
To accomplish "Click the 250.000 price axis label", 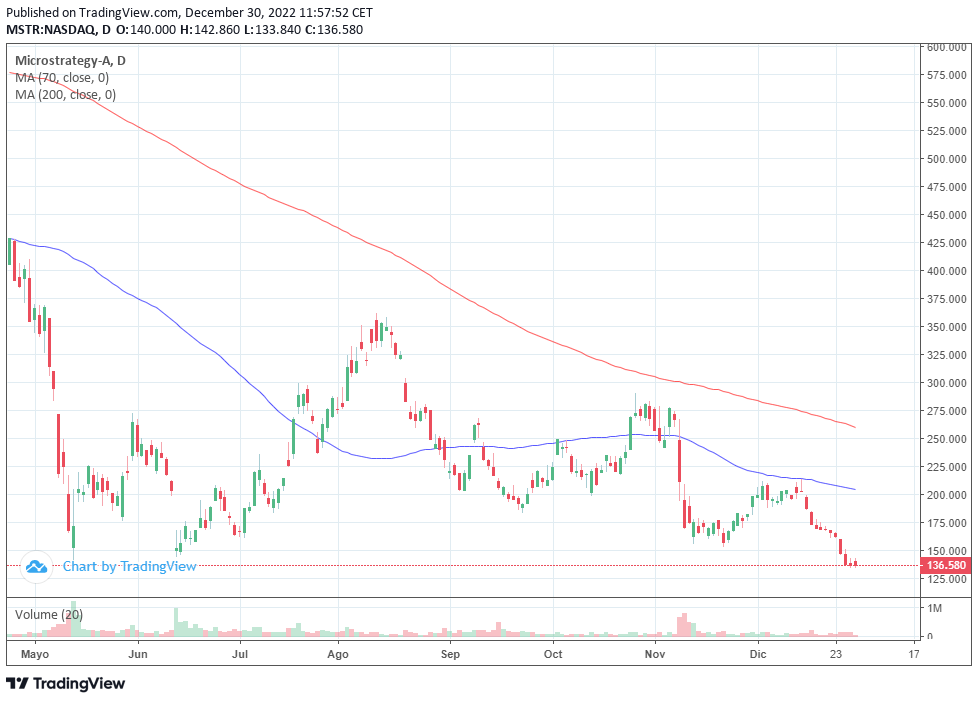I will click(x=947, y=439).
